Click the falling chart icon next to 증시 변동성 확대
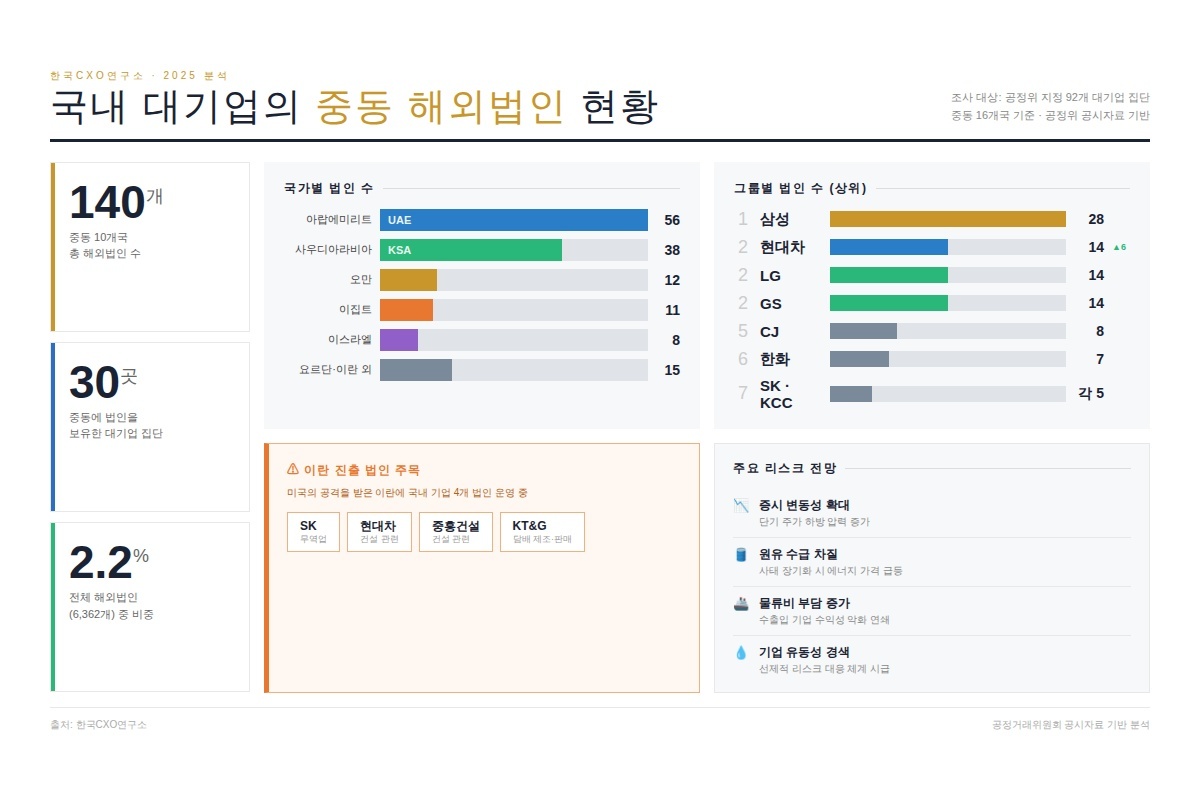The image size is (1200, 800). click(x=741, y=506)
